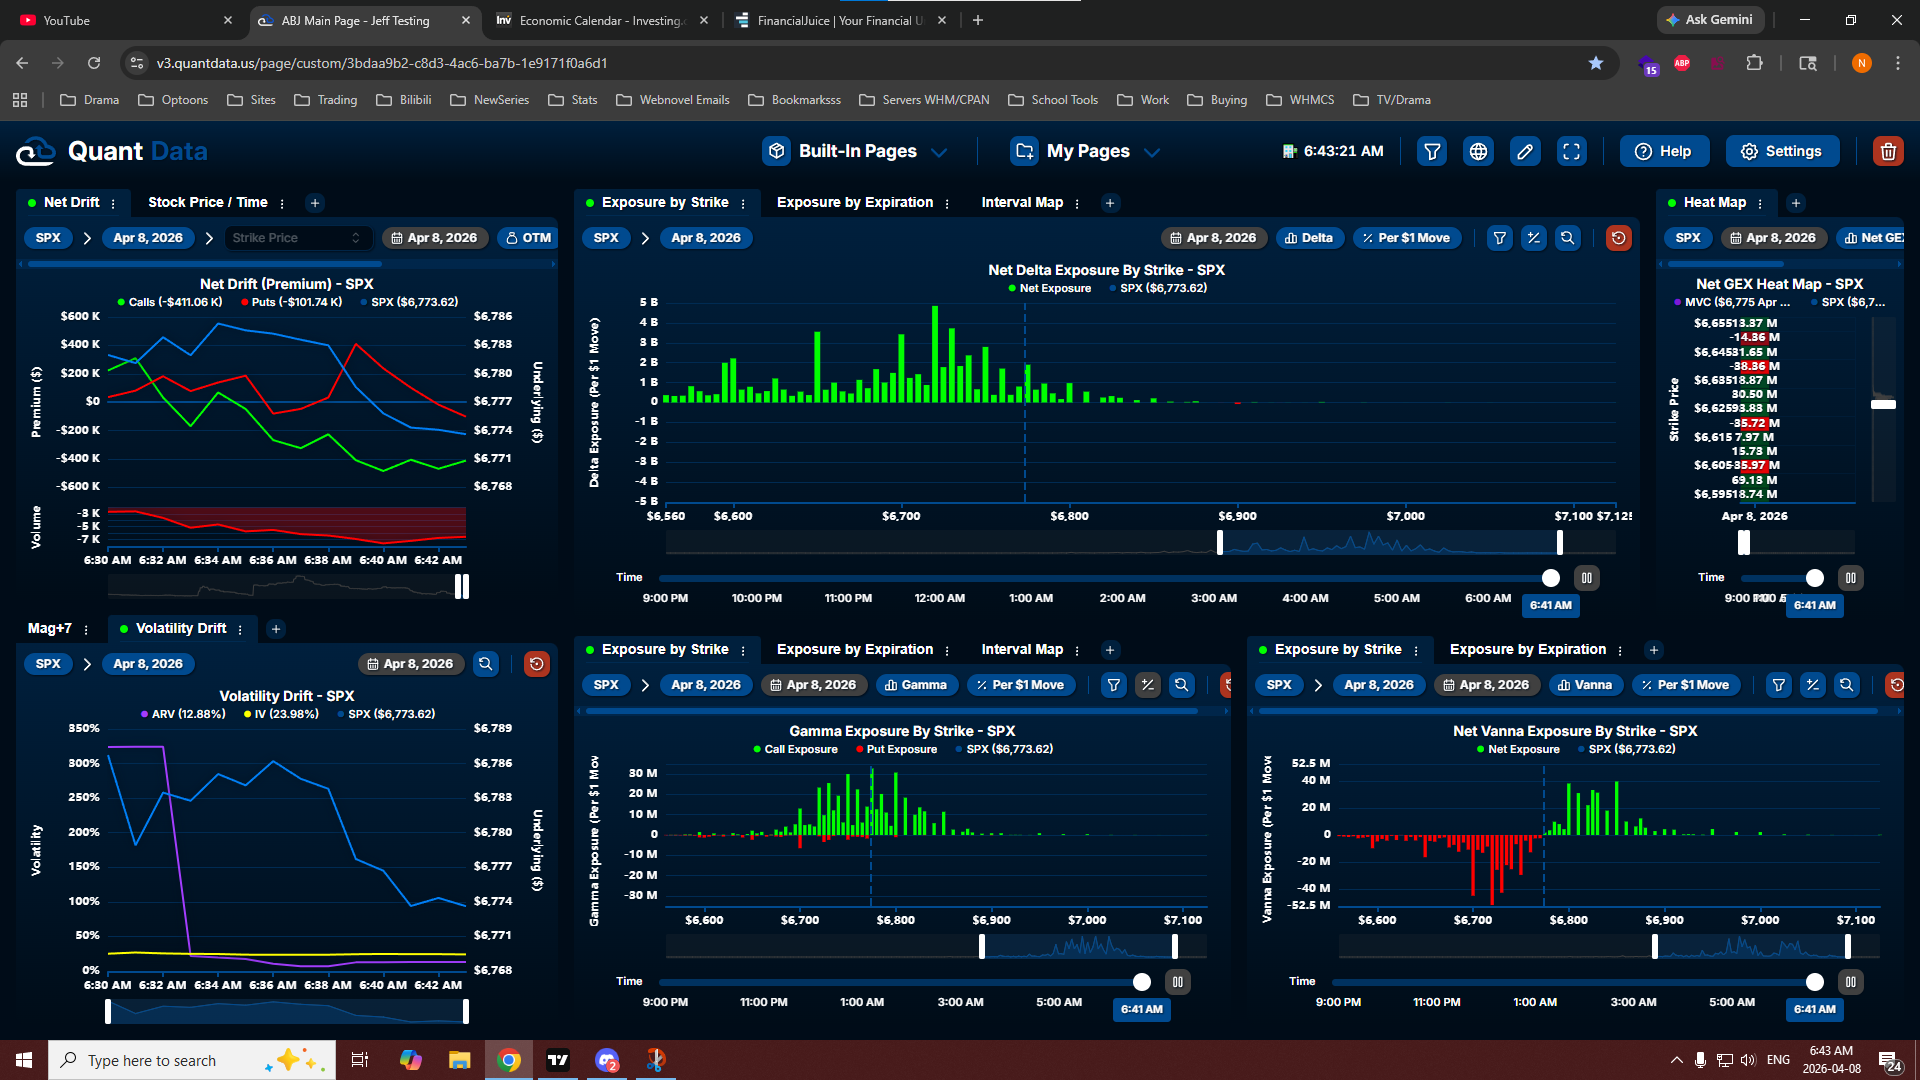Expand the My Pages dropdown
The height and width of the screenshot is (1080, 1920).
tap(1086, 152)
